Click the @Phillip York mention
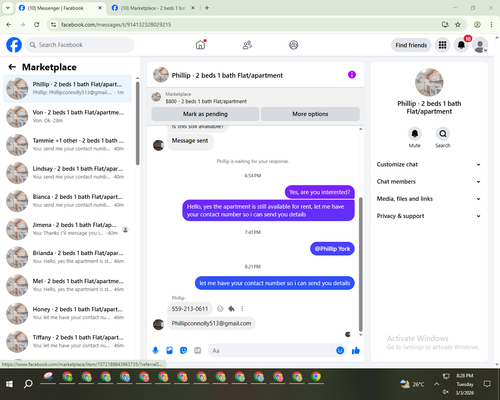The image size is (500, 400). pyautogui.click(x=332, y=249)
